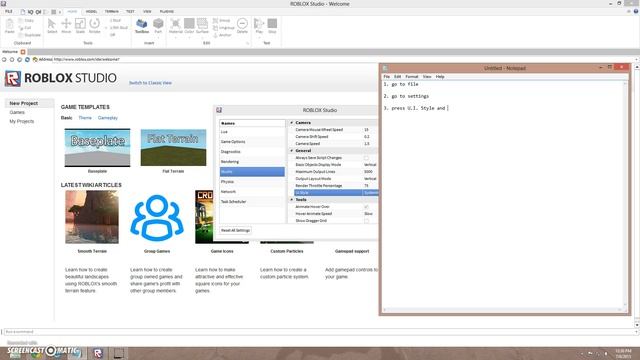Click the Ungroup button
This screenshot has width=640, height=360.
coord(224,28)
